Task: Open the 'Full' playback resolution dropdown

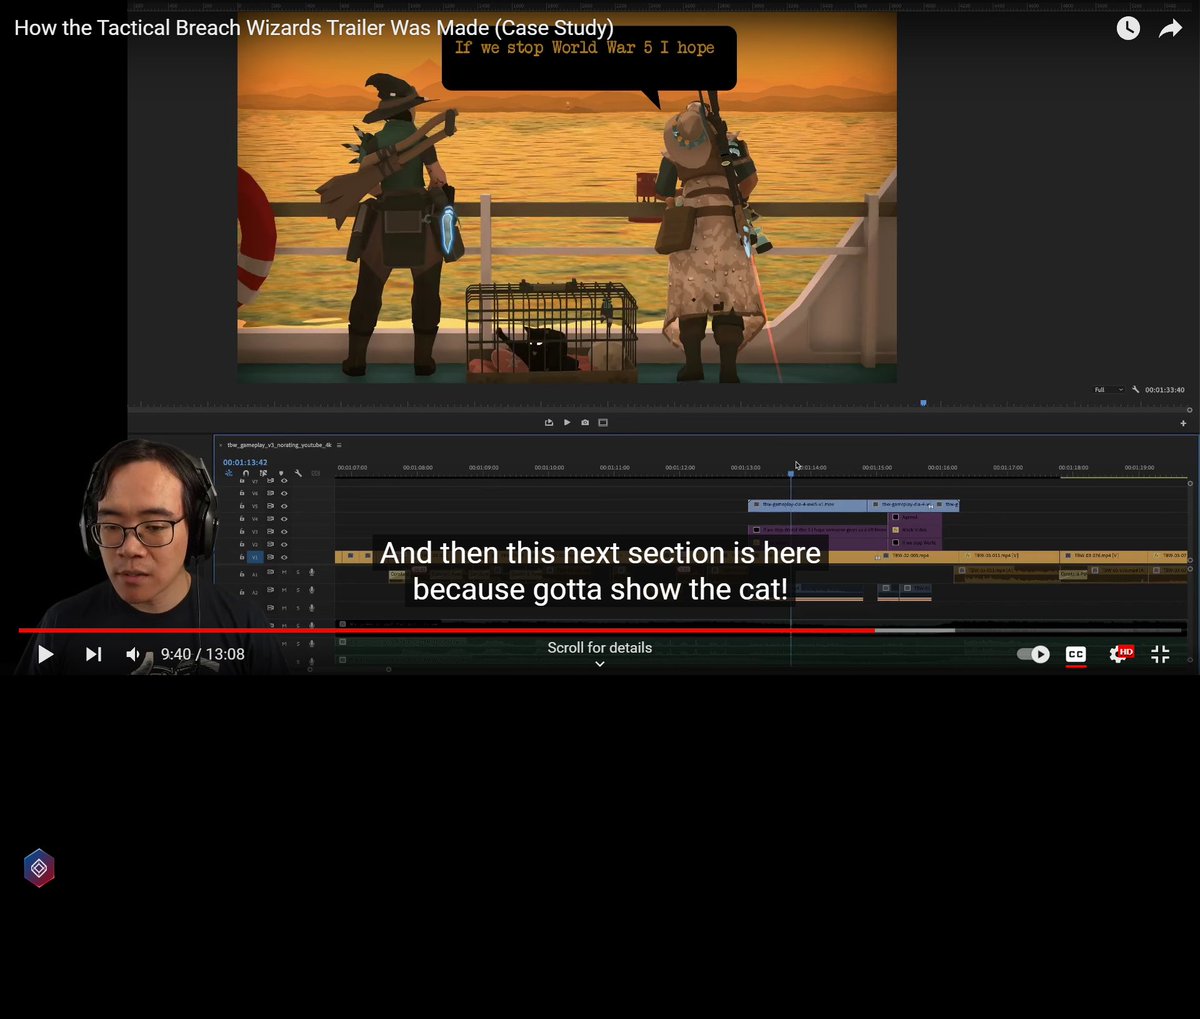Action: point(1108,390)
